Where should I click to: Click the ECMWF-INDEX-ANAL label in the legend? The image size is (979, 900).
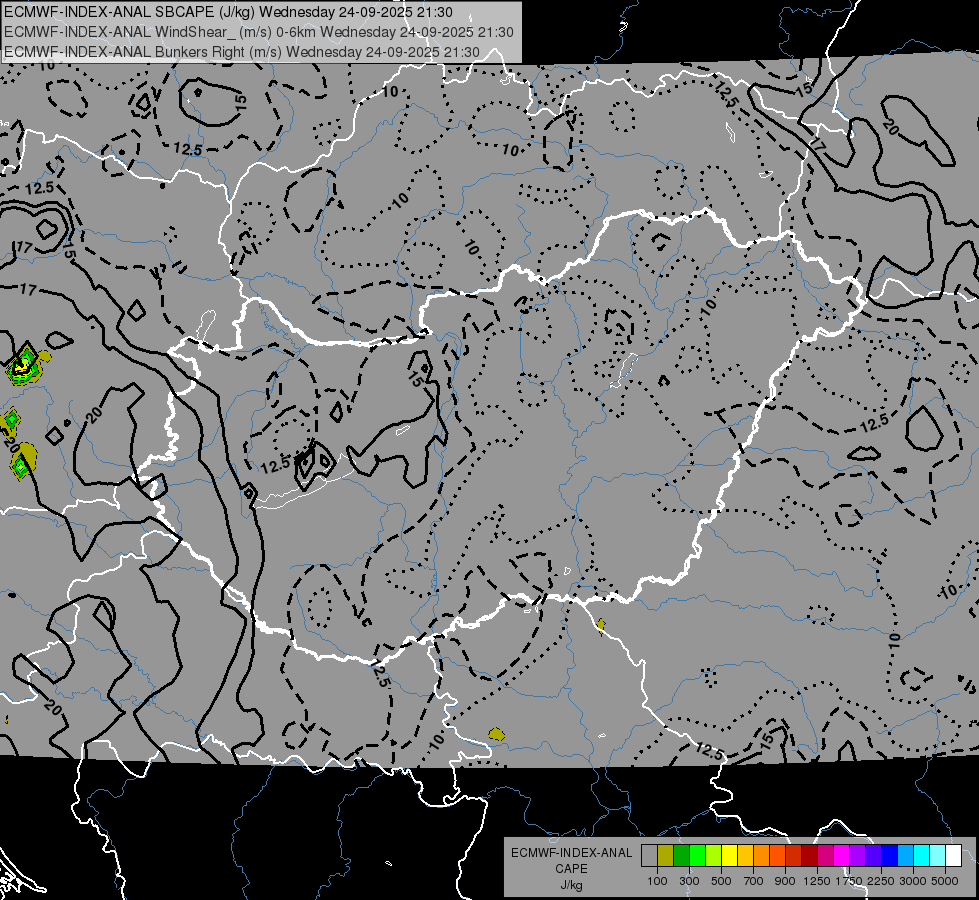(x=571, y=853)
